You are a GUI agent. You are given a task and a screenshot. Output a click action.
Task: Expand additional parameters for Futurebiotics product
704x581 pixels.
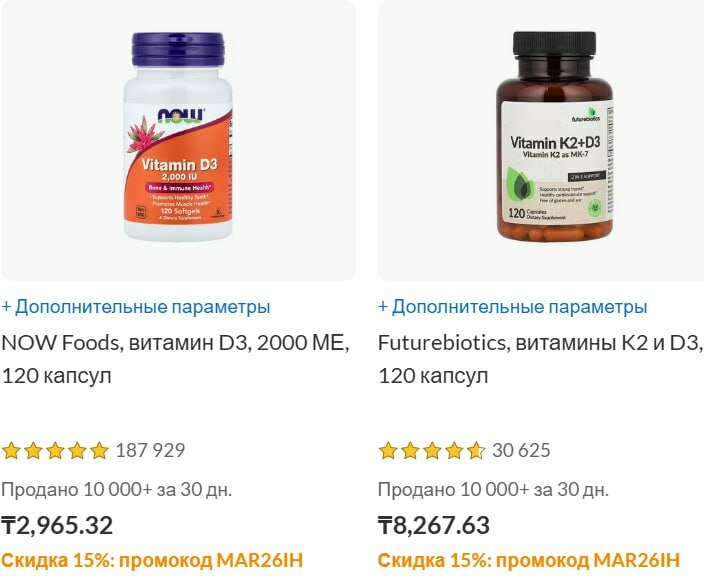[x=513, y=307]
